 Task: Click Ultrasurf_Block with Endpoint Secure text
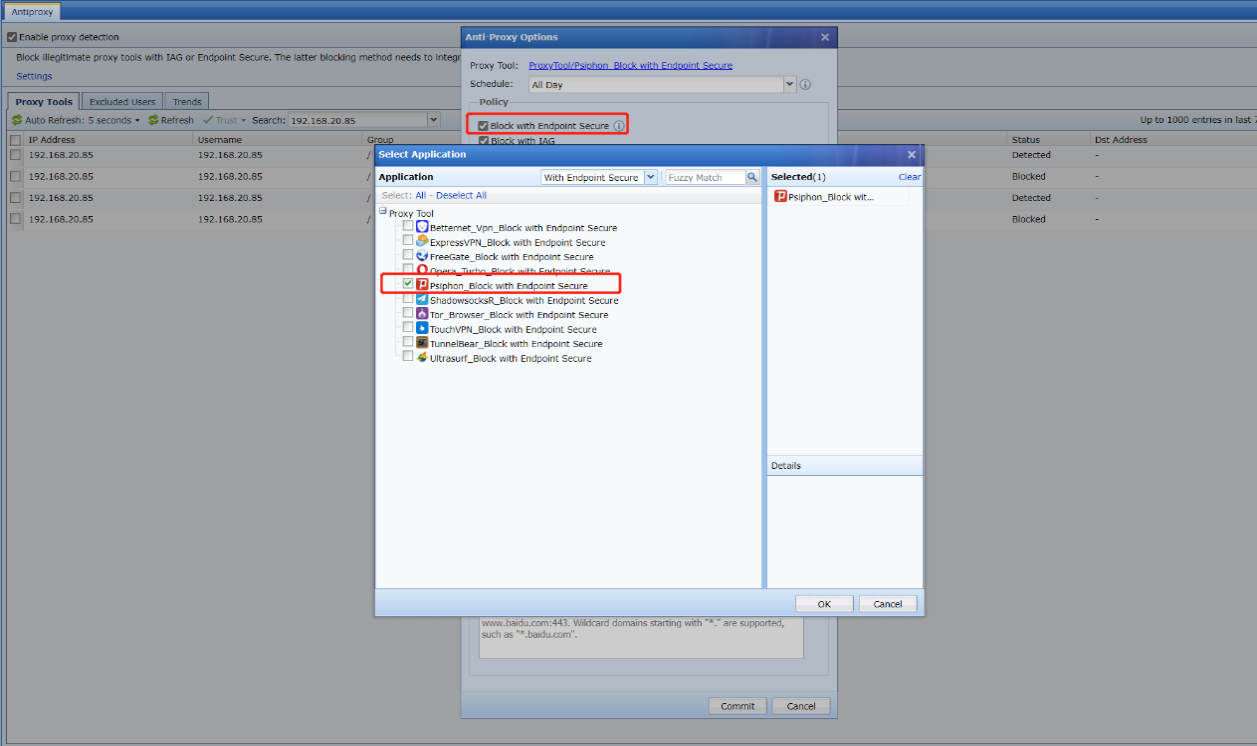pos(510,358)
